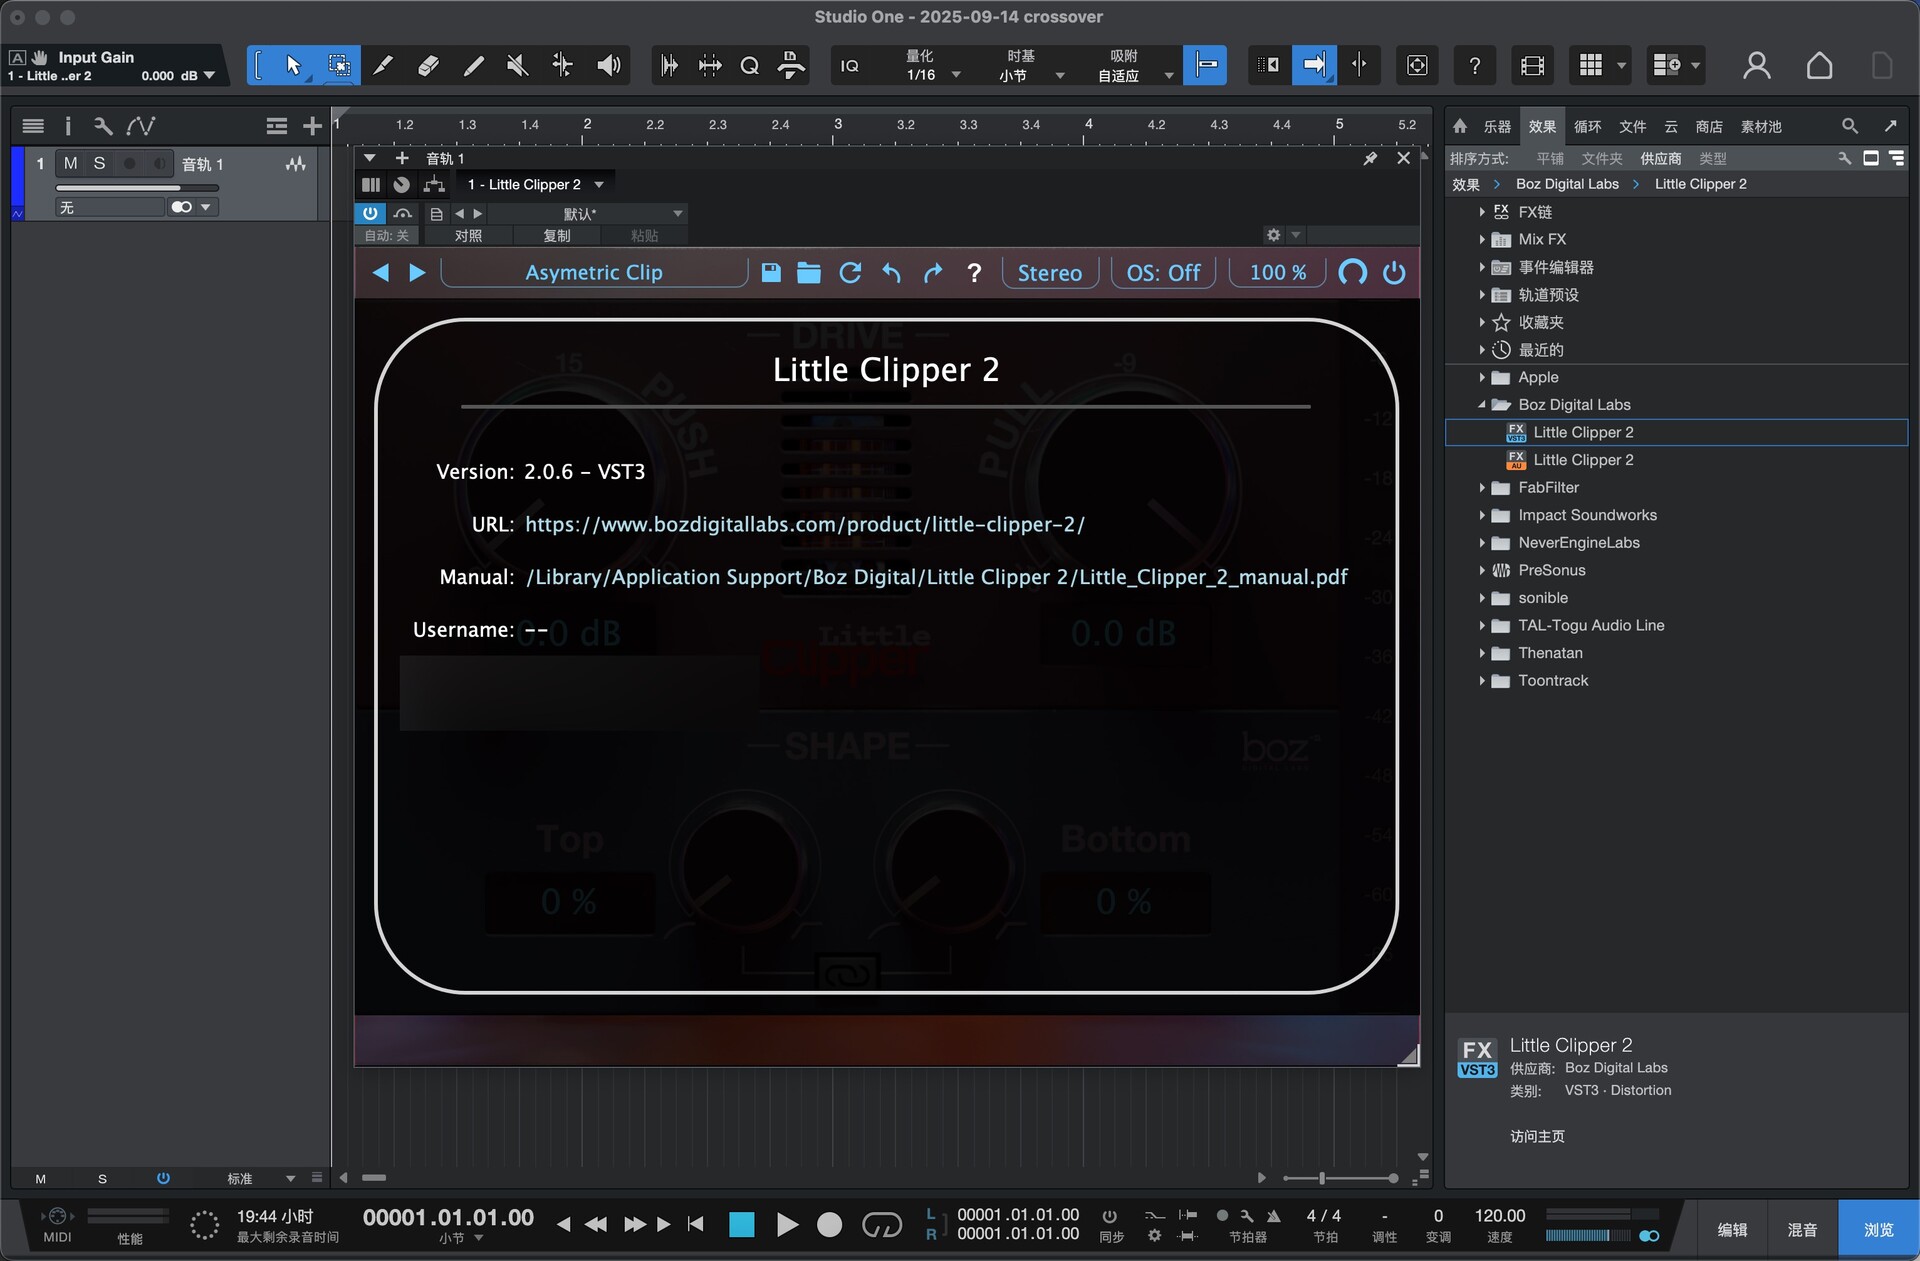Viewport: 1920px width, 1261px height.
Task: Click the 复制 copy button
Action: click(557, 236)
